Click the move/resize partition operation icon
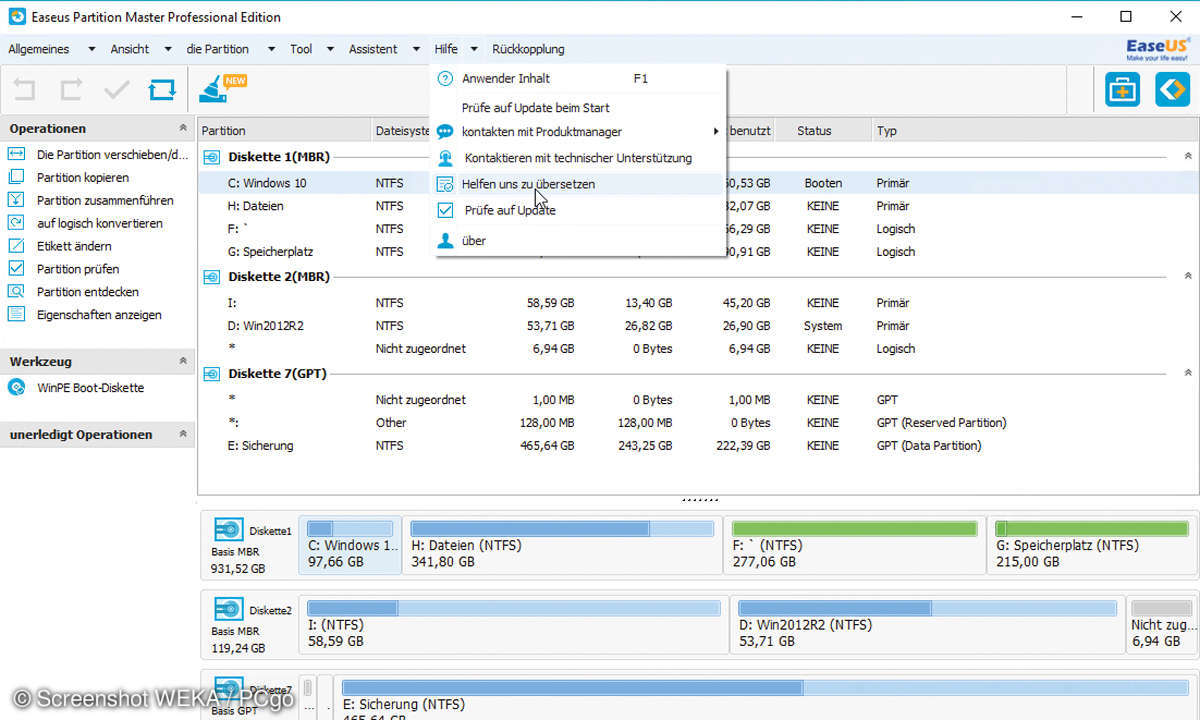 tap(16, 154)
